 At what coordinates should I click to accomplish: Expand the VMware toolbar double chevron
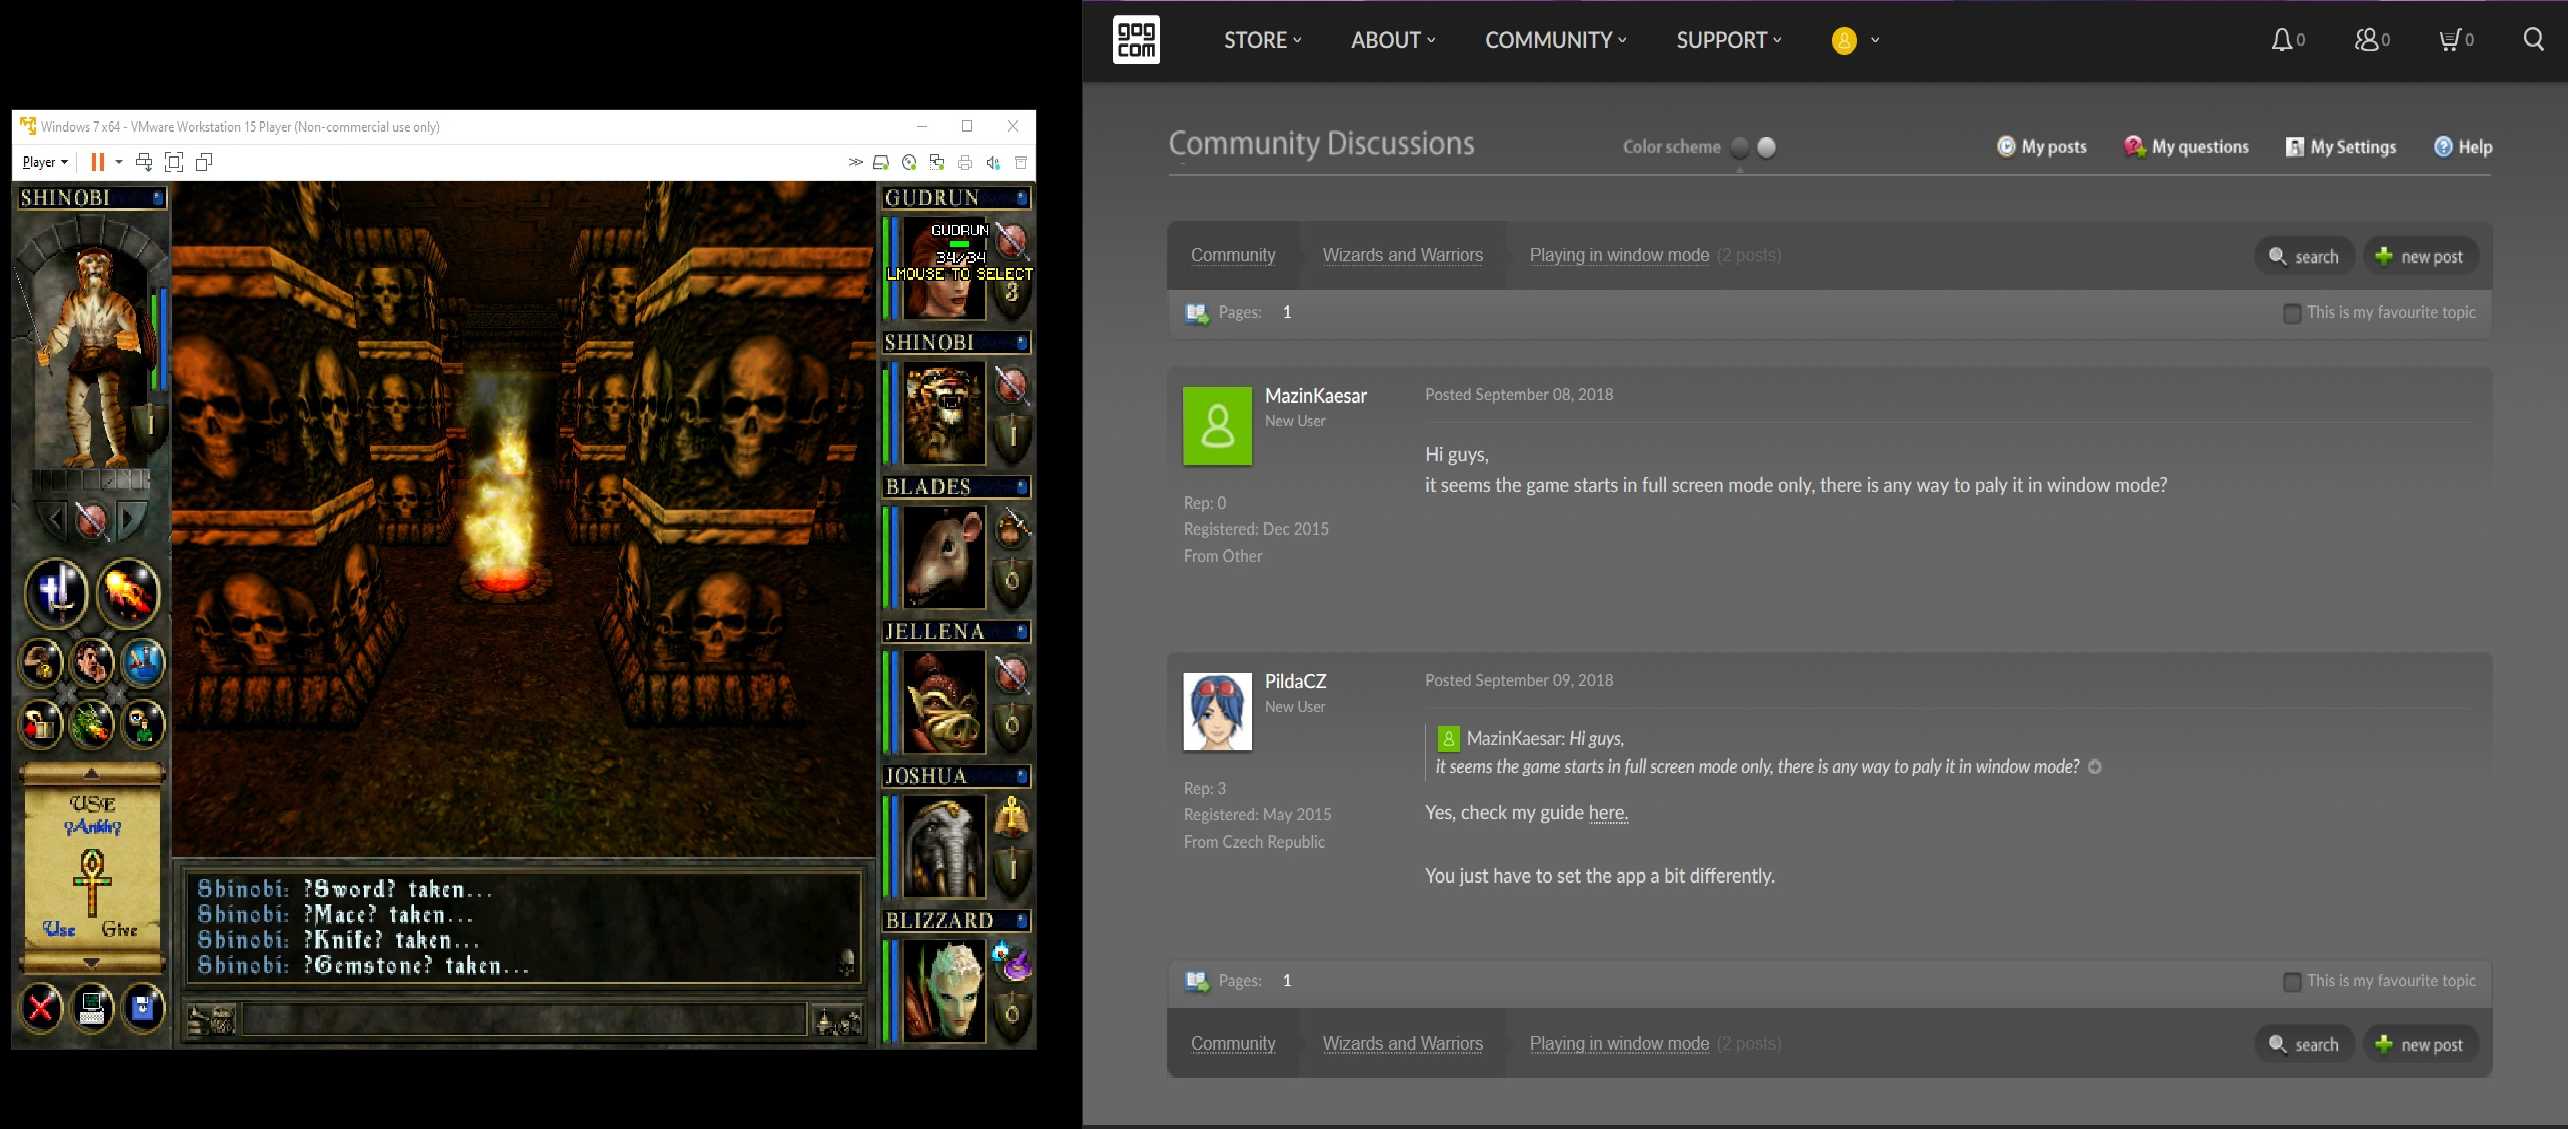[855, 162]
